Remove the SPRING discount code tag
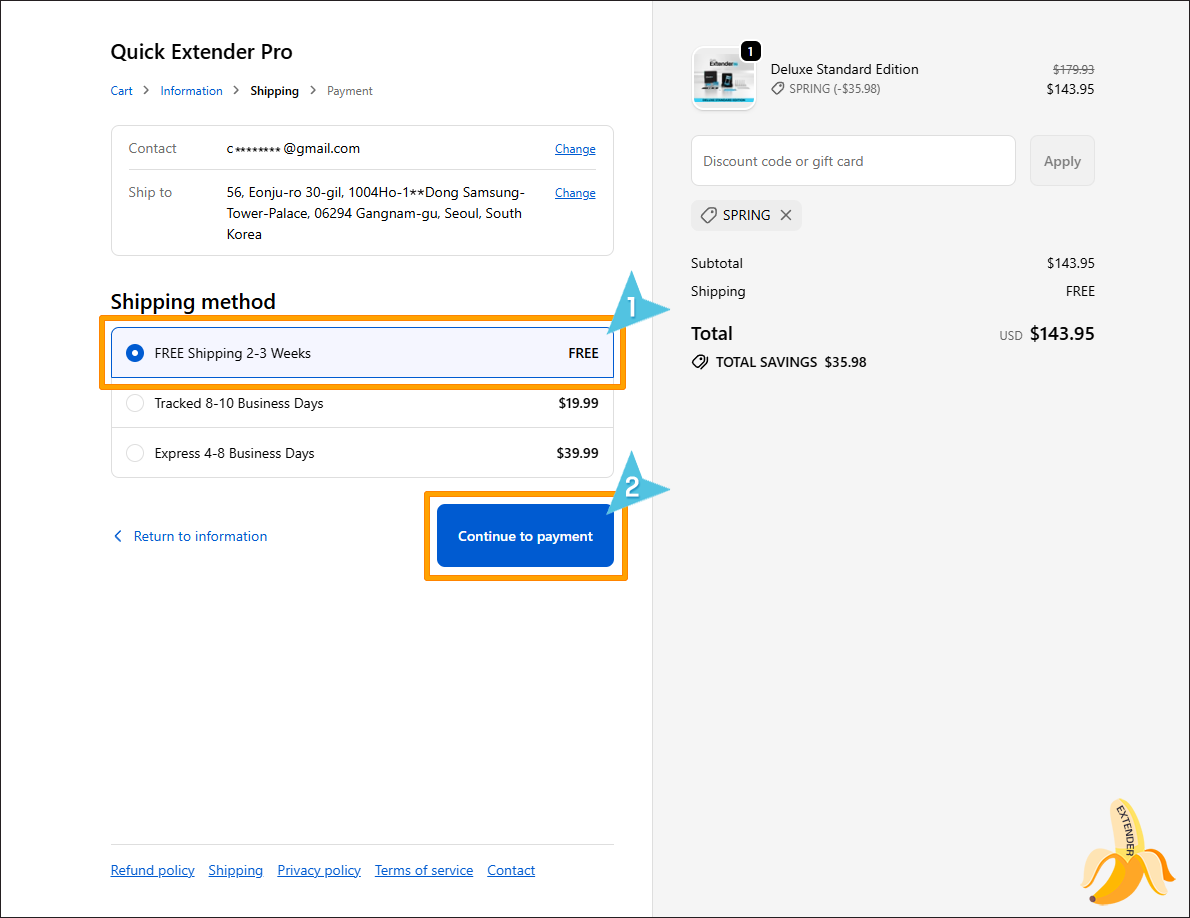The height and width of the screenshot is (918, 1190). coord(786,215)
